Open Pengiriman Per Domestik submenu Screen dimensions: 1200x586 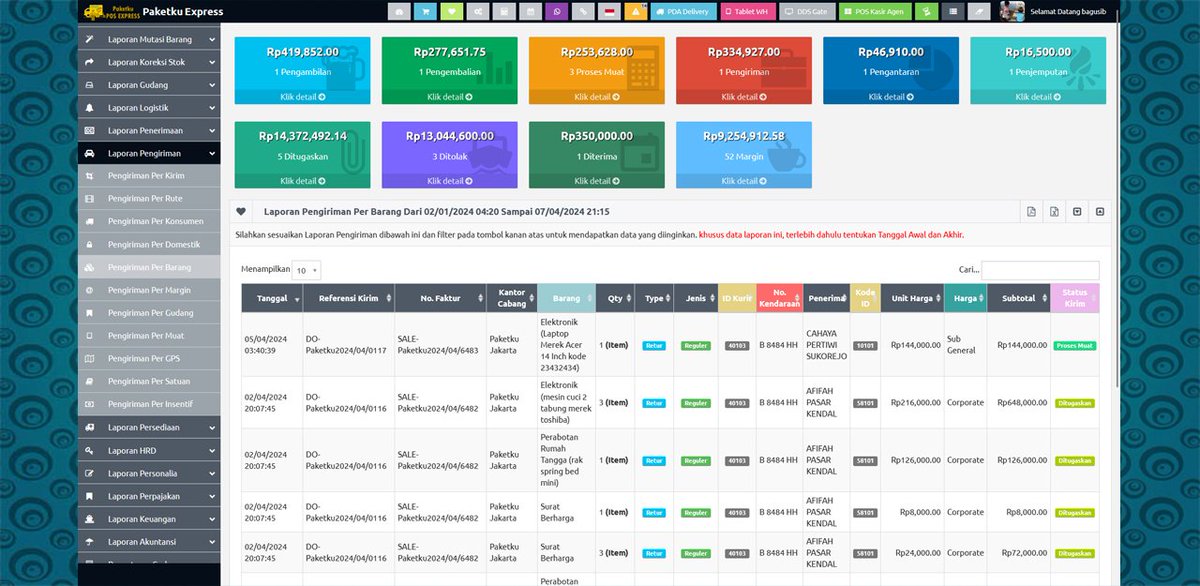149,245
